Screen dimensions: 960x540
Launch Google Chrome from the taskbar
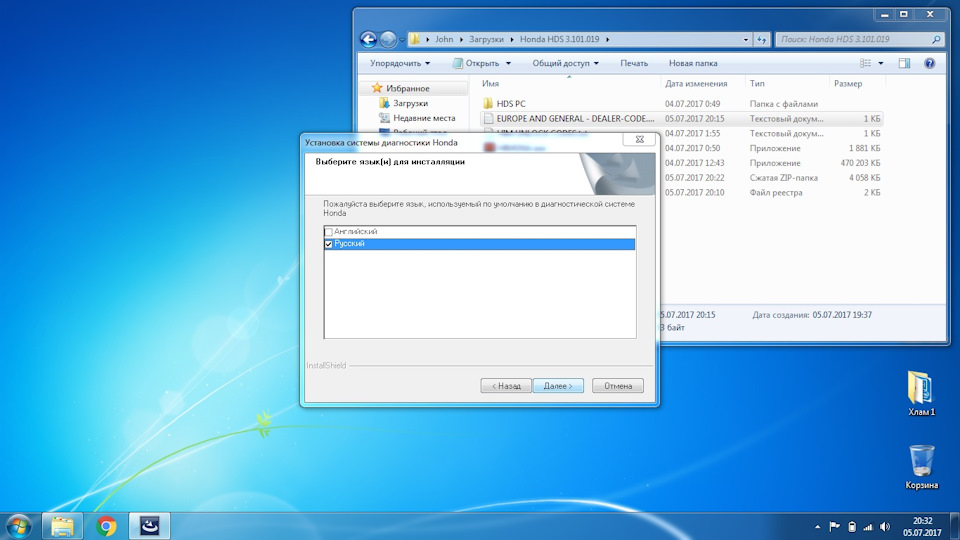point(106,527)
